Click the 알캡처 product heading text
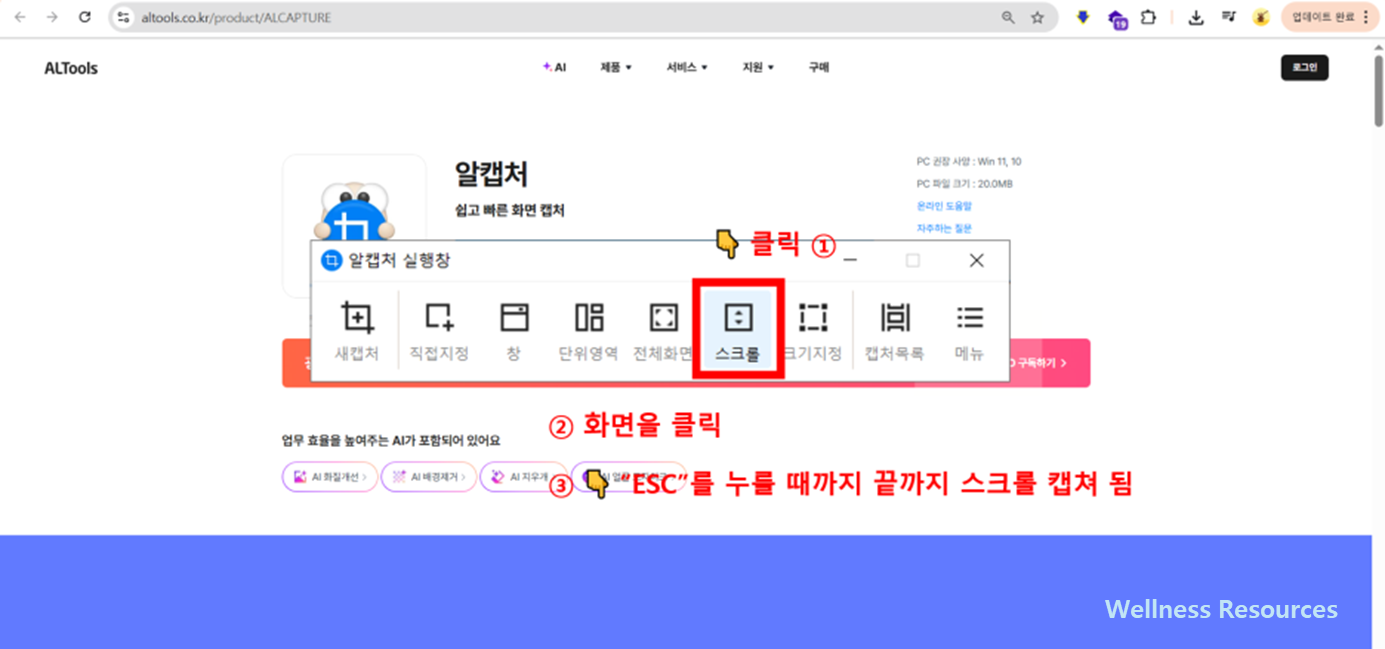 point(491,173)
